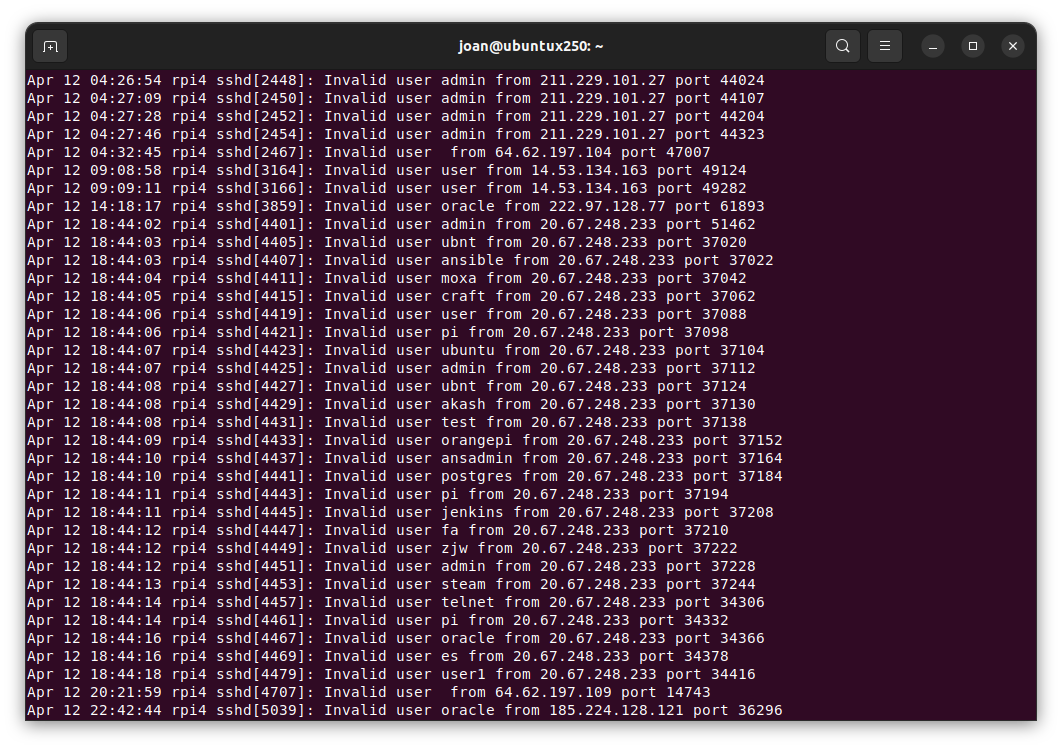Open a new terminal tab
Viewport: 1062px width, 749px height.
click(50, 46)
